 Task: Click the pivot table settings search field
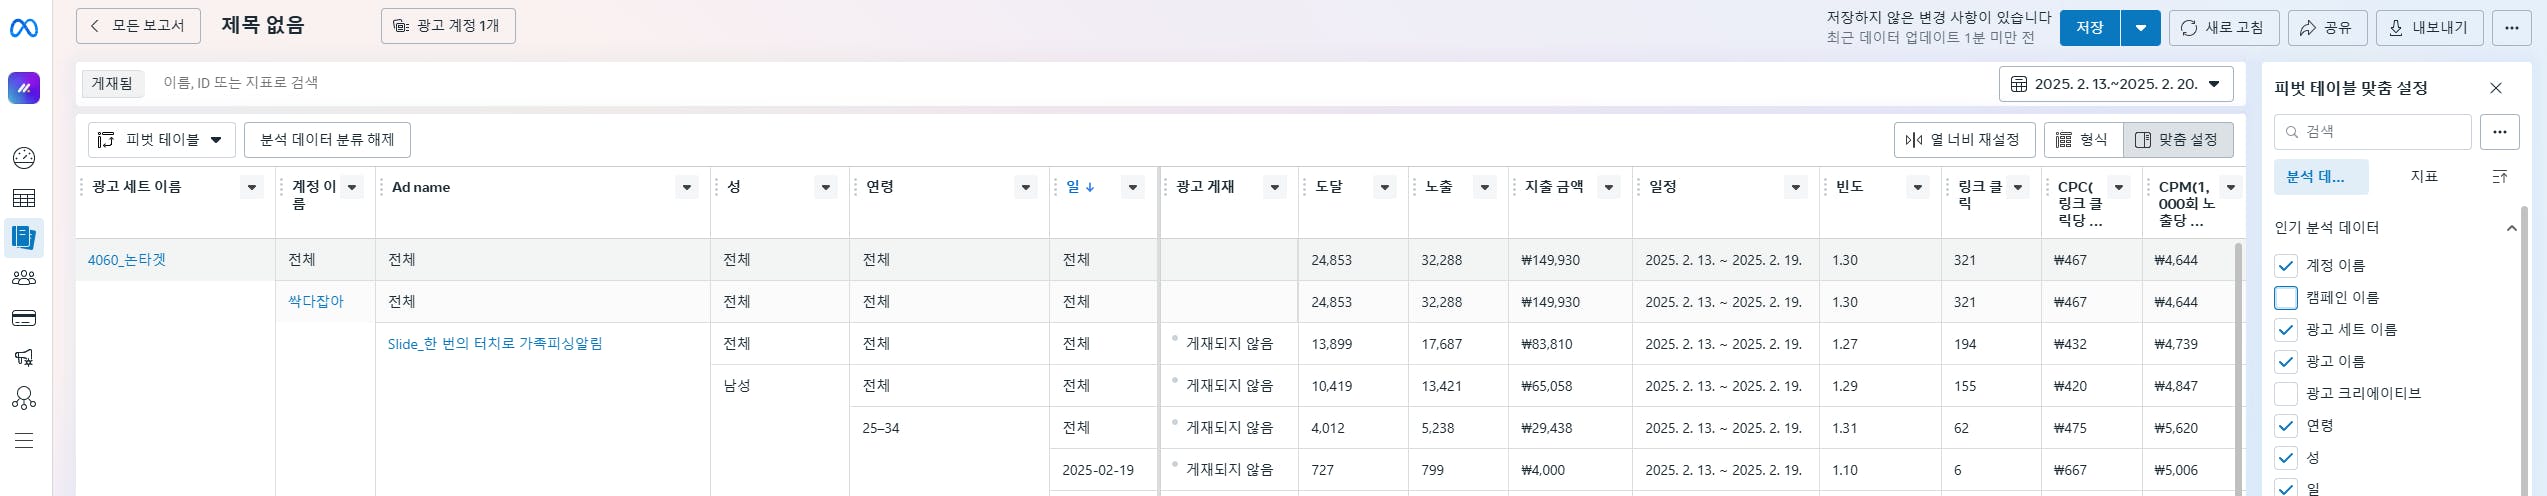(x=2380, y=132)
